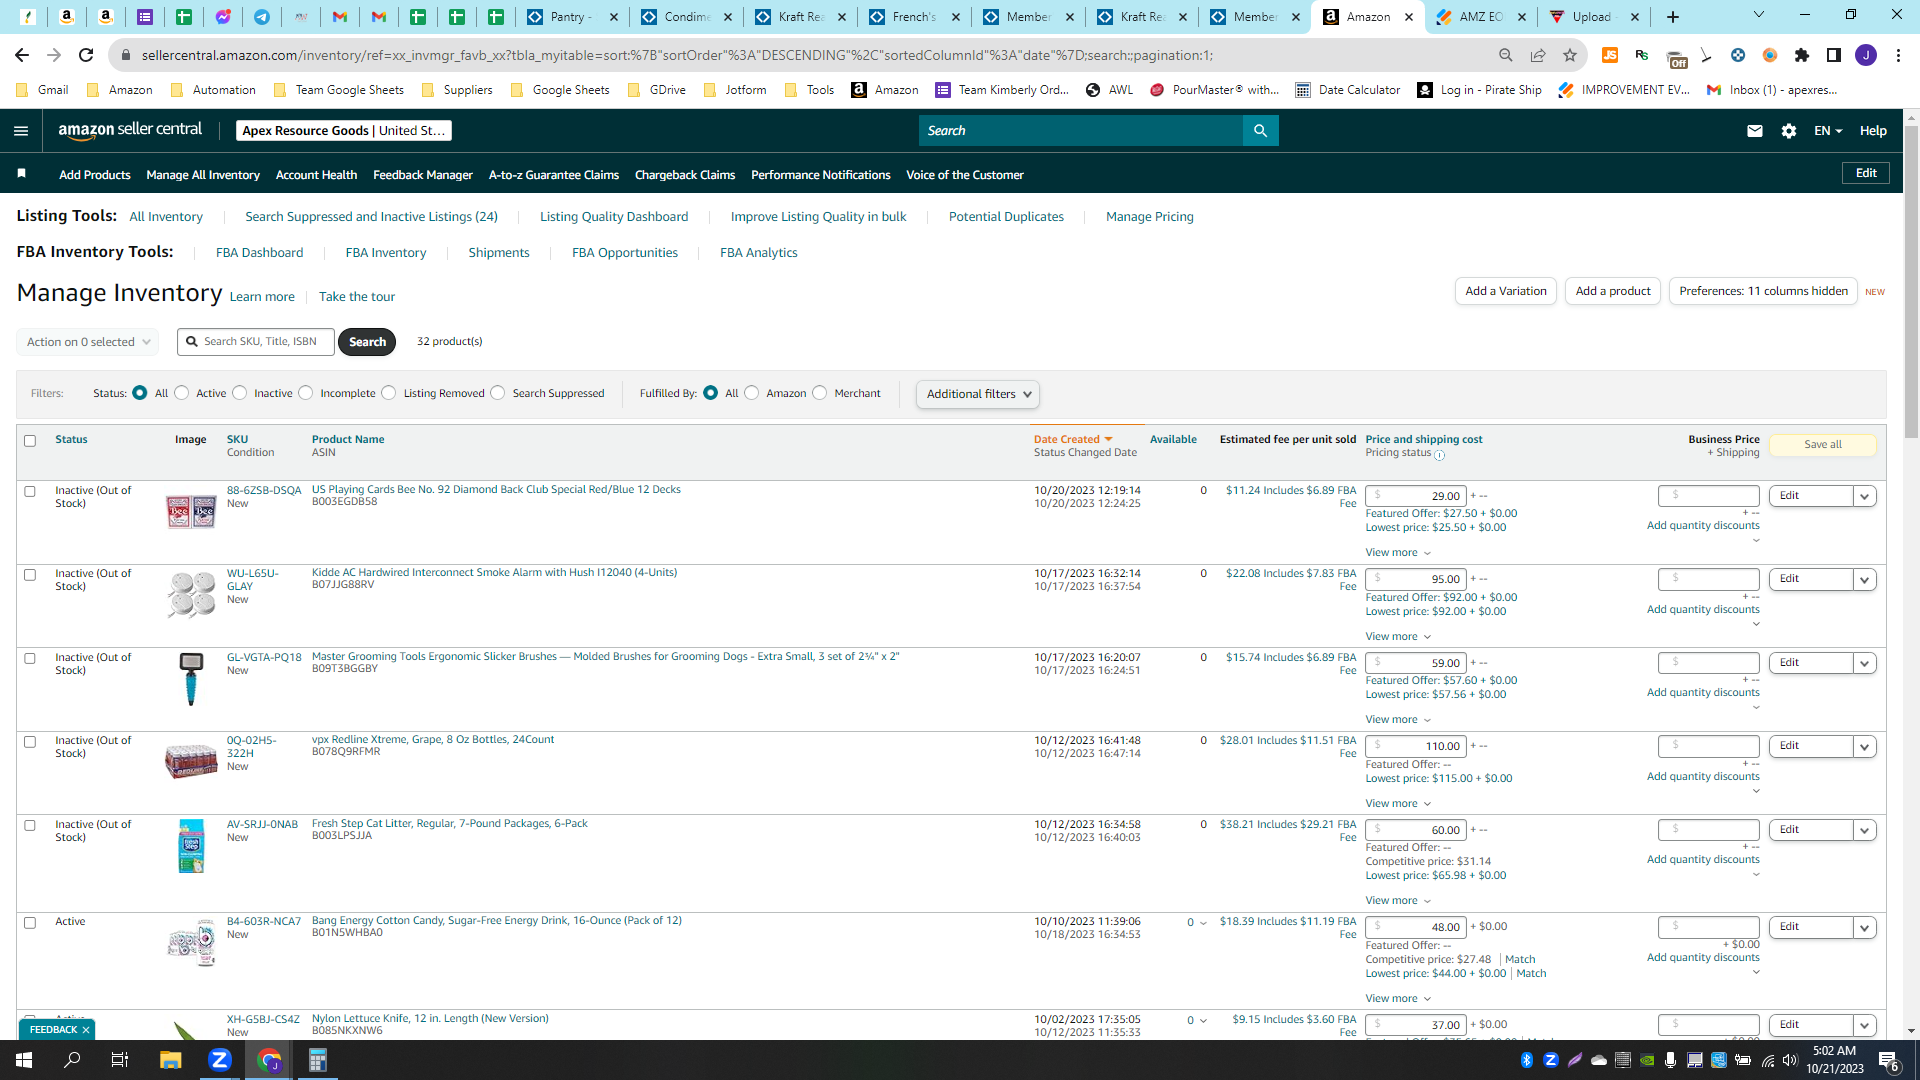Image resolution: width=1920 pixels, height=1080 pixels.
Task: Open the Master Grooming Tools product link
Action: pyautogui.click(x=605, y=657)
